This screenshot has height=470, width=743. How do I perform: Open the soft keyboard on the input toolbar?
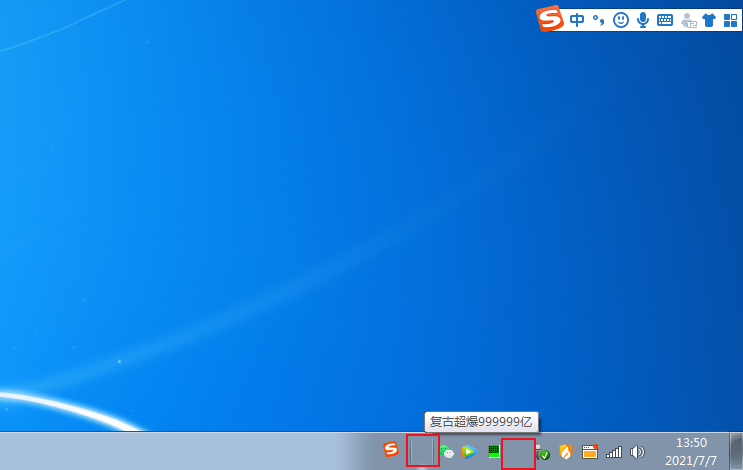665,20
